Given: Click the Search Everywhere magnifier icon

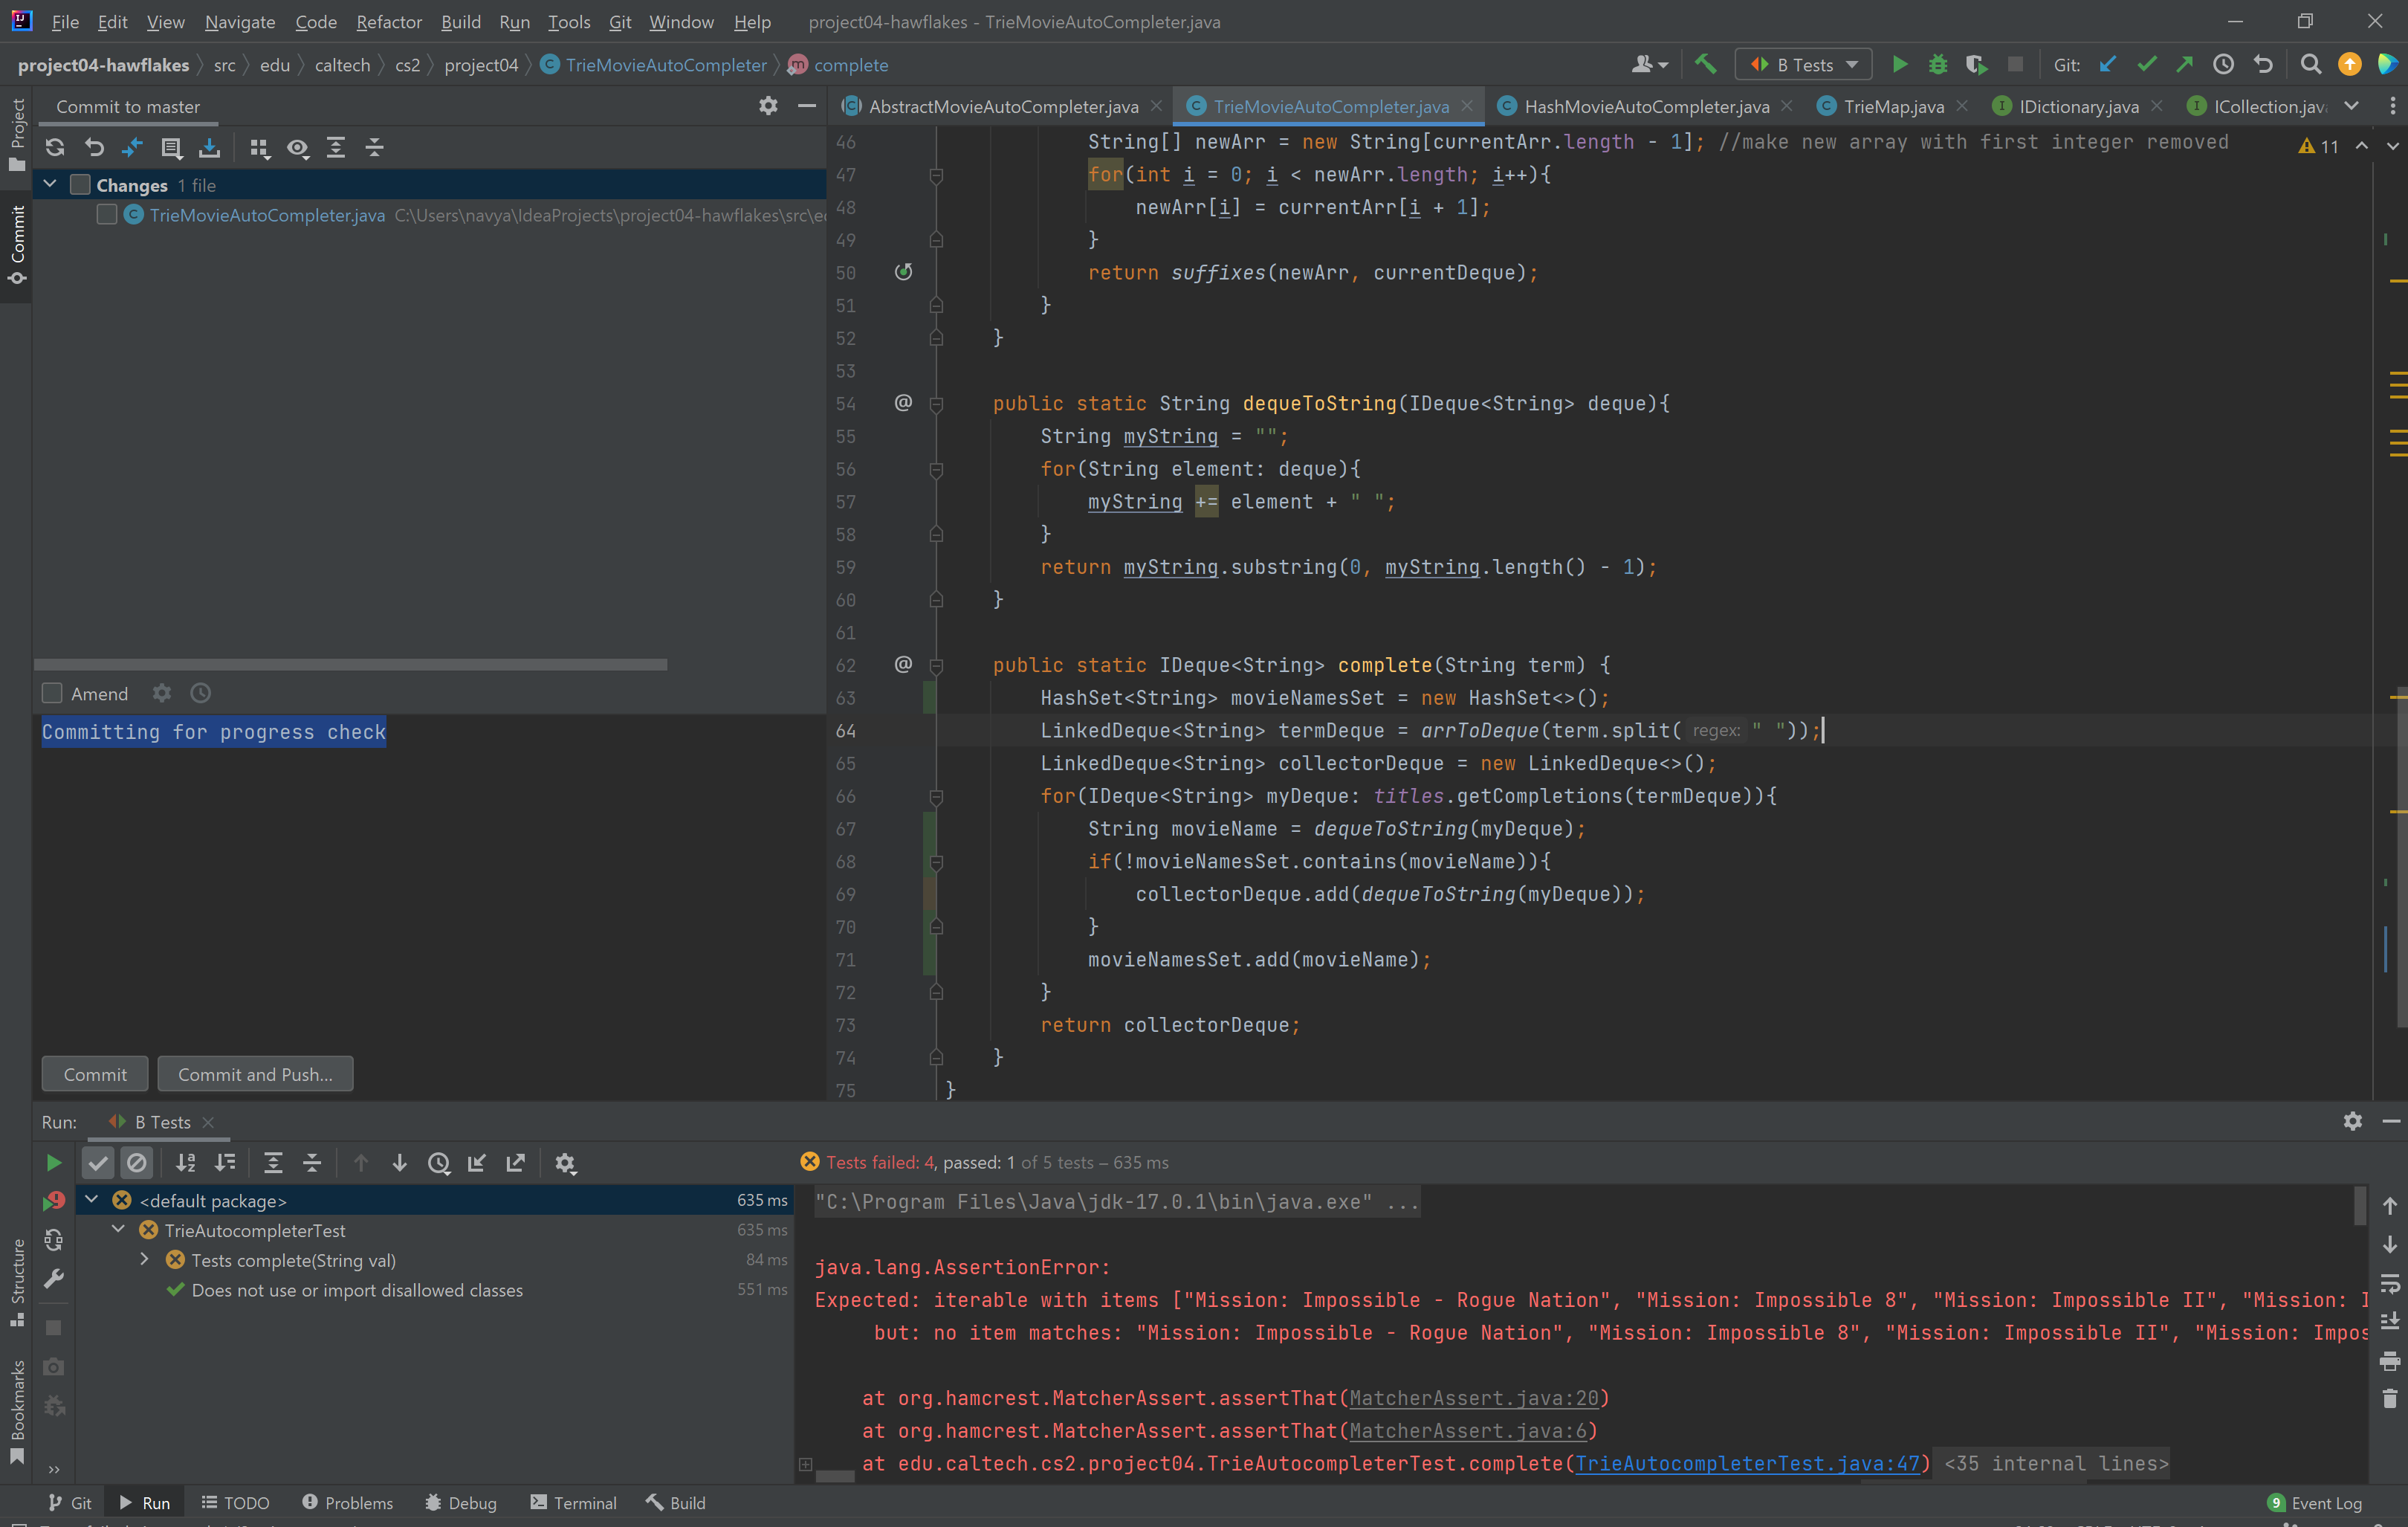Looking at the screenshot, I should (2310, 65).
